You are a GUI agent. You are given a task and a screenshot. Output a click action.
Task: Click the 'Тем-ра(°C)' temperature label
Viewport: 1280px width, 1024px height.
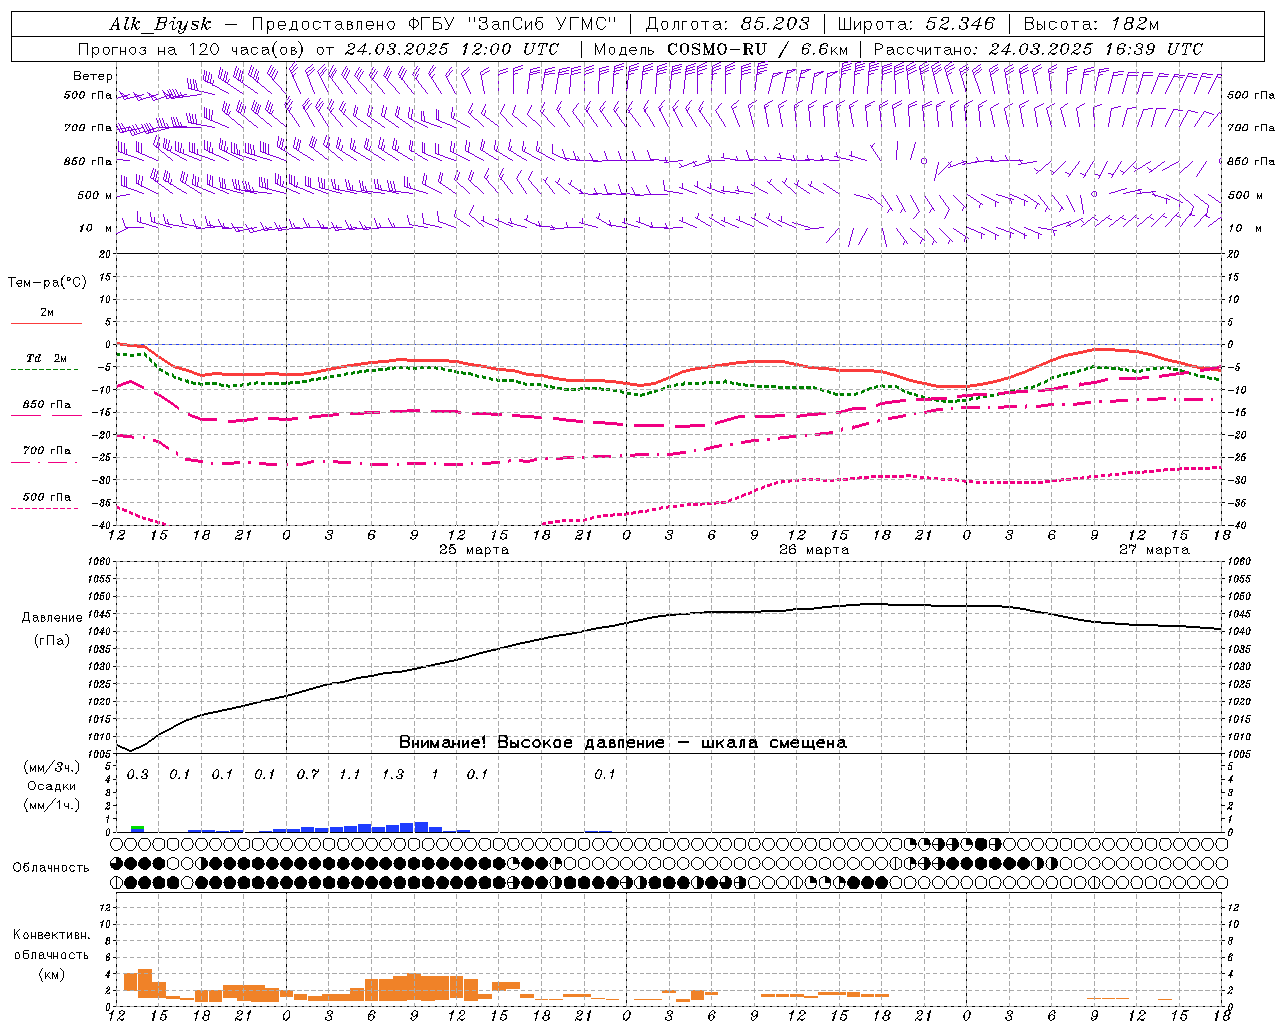point(47,283)
